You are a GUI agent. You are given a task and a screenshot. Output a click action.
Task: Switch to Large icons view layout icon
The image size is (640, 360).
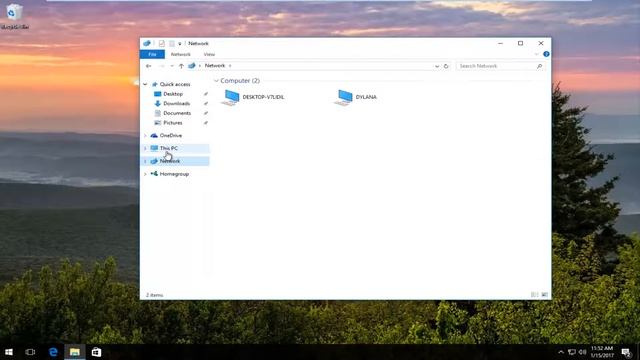[544, 295]
